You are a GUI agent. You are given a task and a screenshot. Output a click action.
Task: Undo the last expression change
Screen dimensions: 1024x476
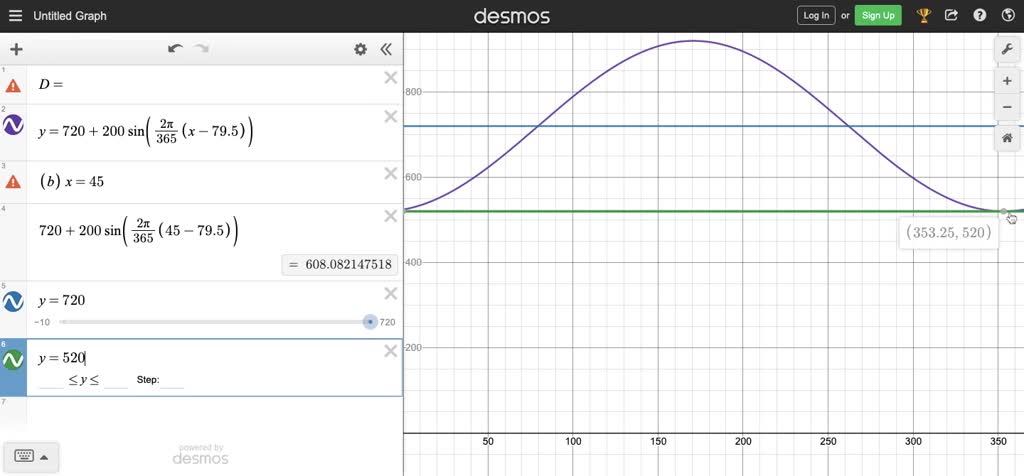click(x=176, y=49)
